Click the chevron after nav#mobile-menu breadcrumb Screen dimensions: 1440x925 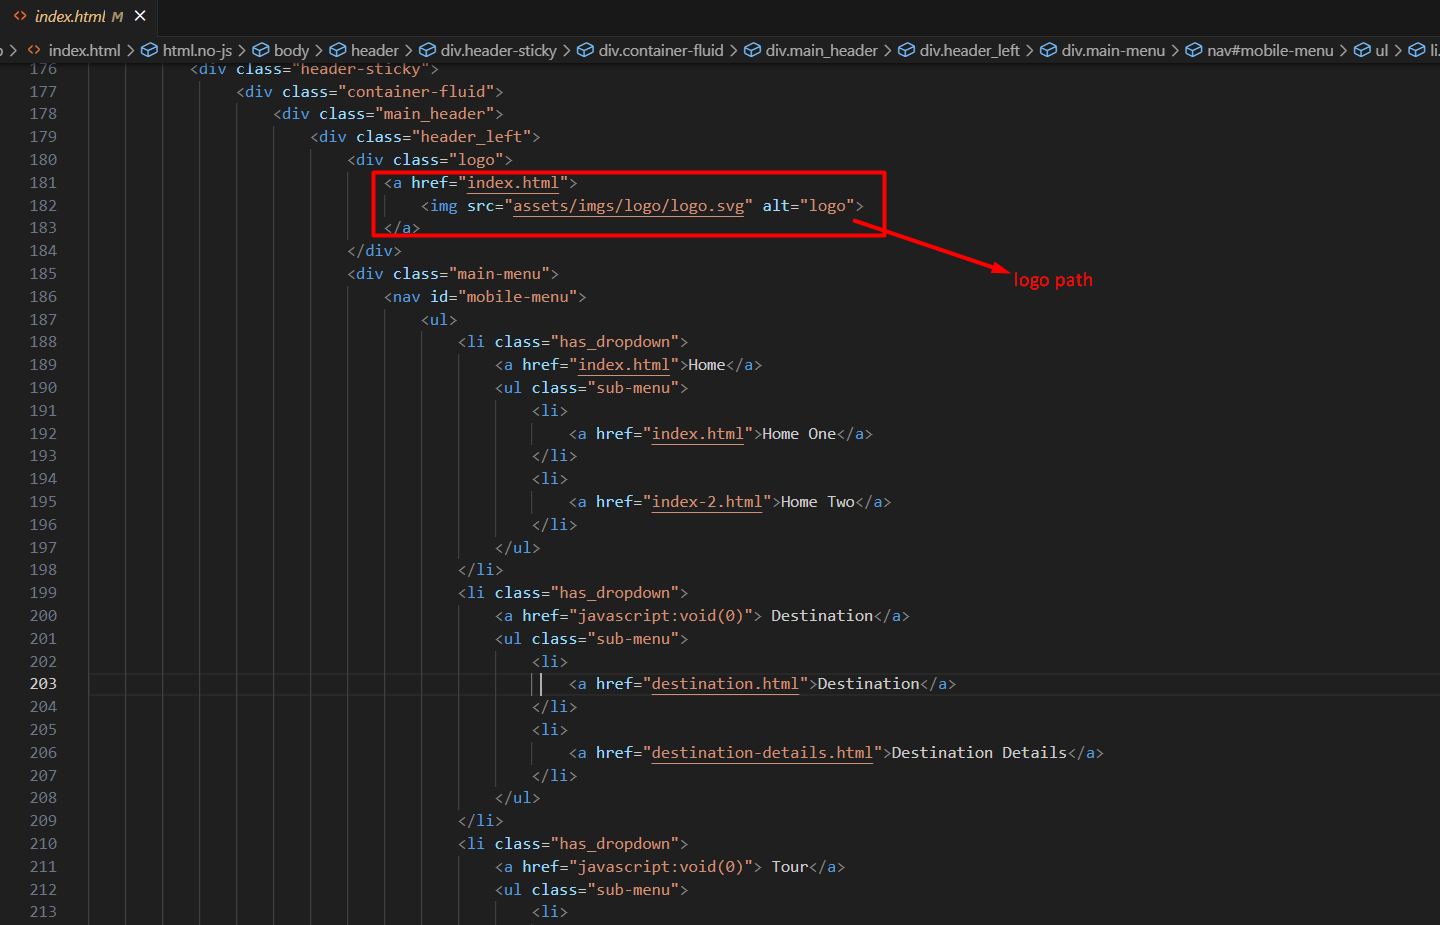[x=1343, y=50]
